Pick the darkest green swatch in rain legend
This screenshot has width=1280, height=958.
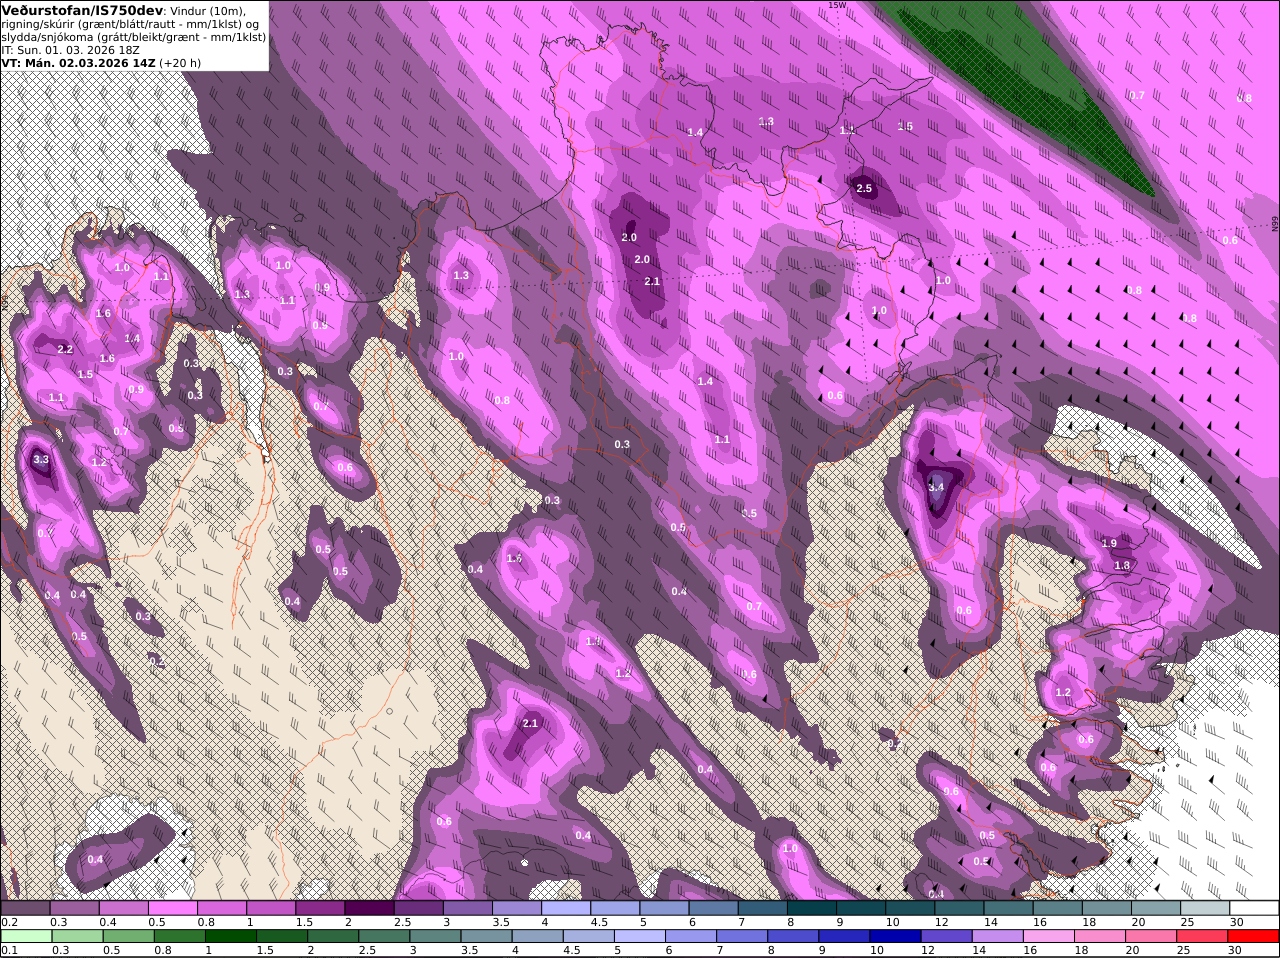coord(230,936)
